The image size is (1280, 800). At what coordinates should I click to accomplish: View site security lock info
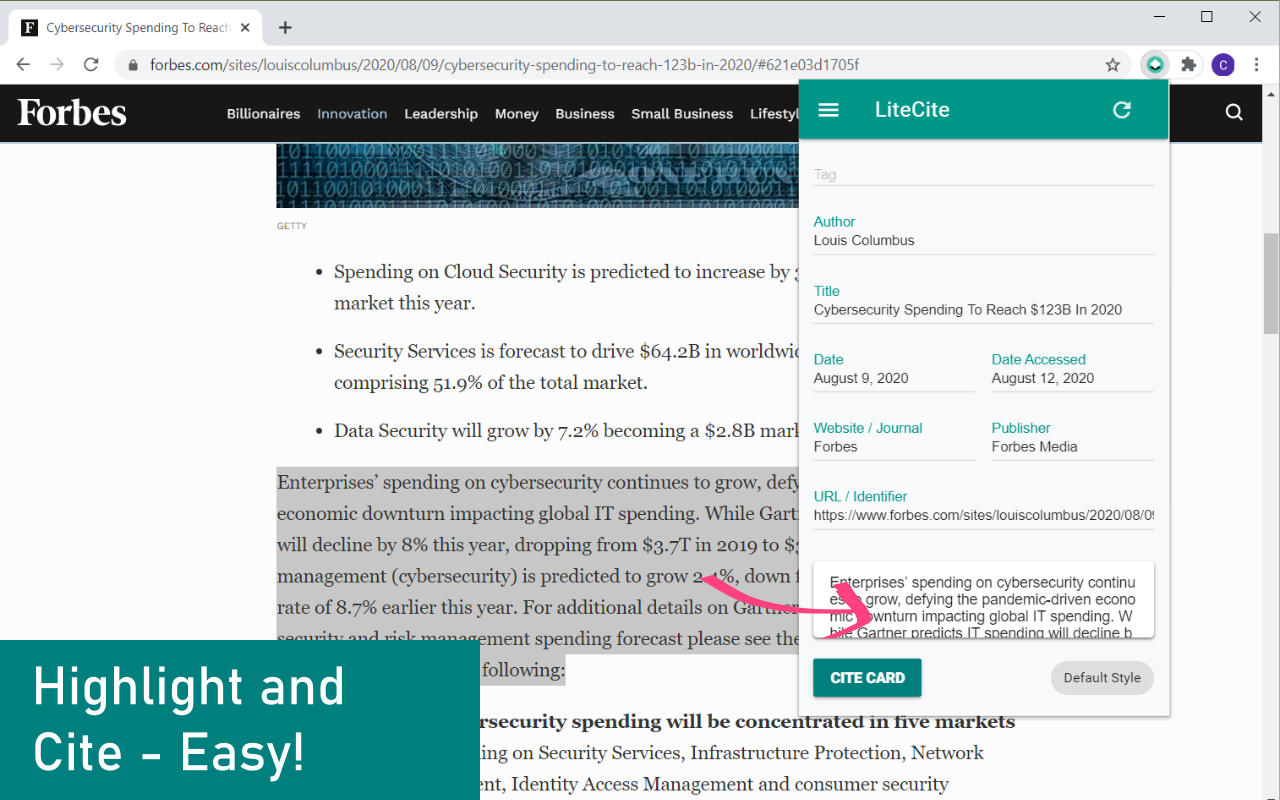pyautogui.click(x=133, y=65)
